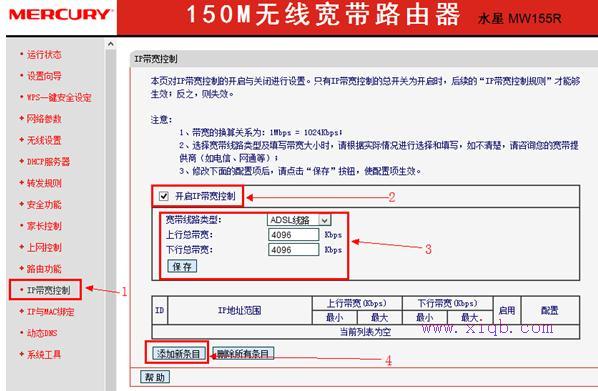Click the ID column header

(159, 310)
